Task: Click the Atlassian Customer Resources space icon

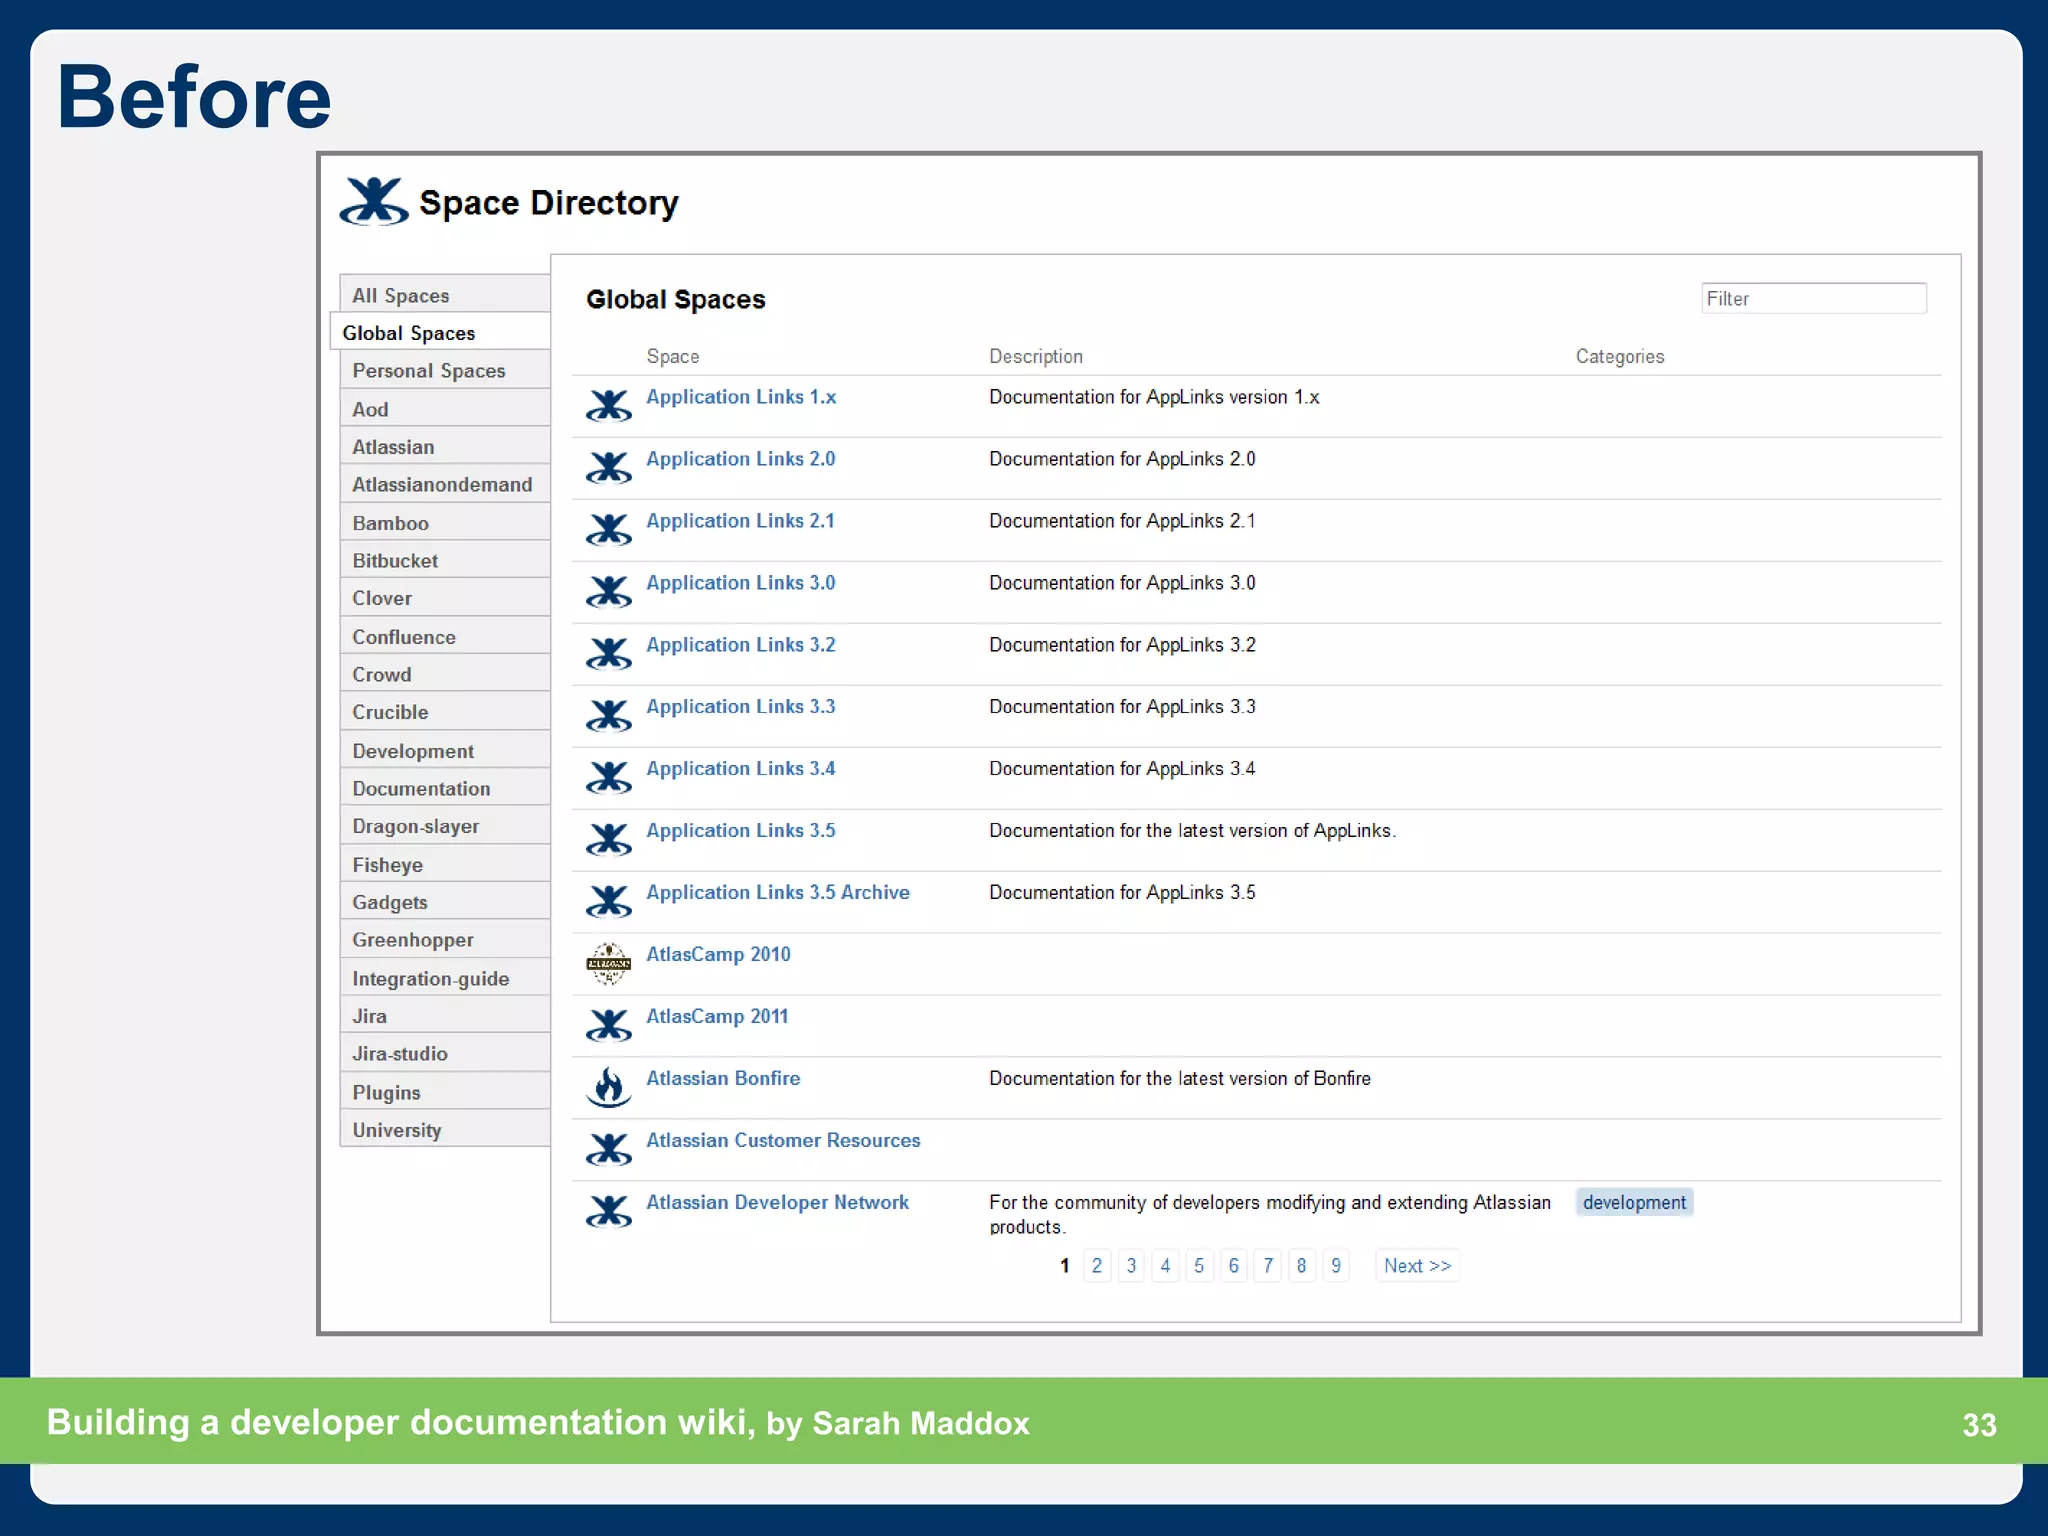Action: click(608, 1150)
